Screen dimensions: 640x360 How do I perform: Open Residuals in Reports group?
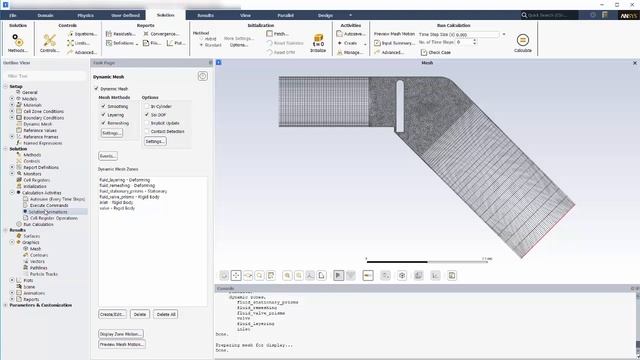pyautogui.click(x=120, y=34)
